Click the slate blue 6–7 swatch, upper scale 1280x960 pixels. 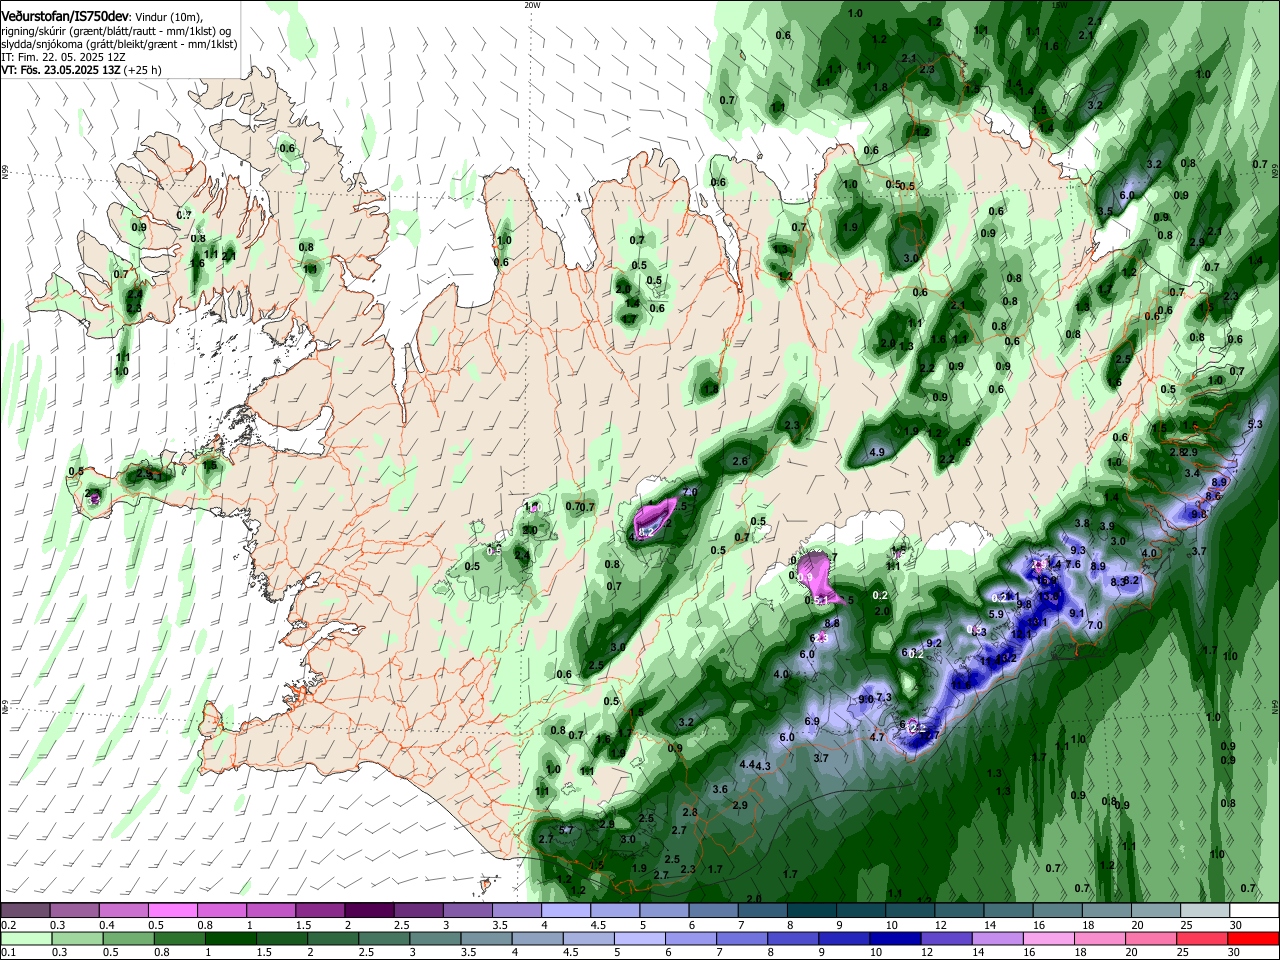[x=714, y=911]
